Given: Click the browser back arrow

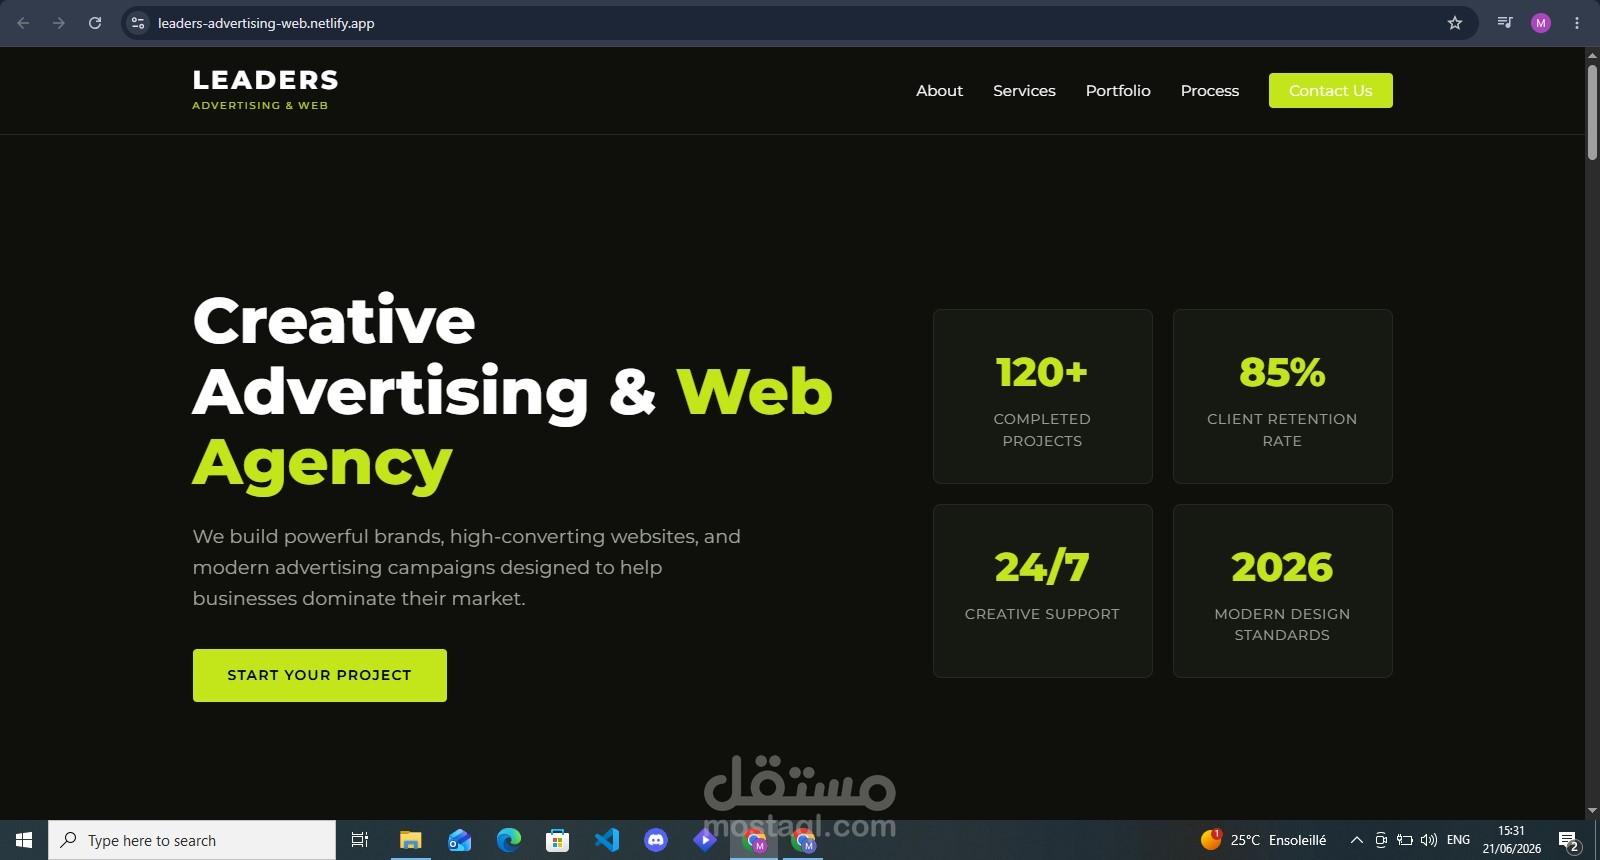Looking at the screenshot, I should pos(23,23).
